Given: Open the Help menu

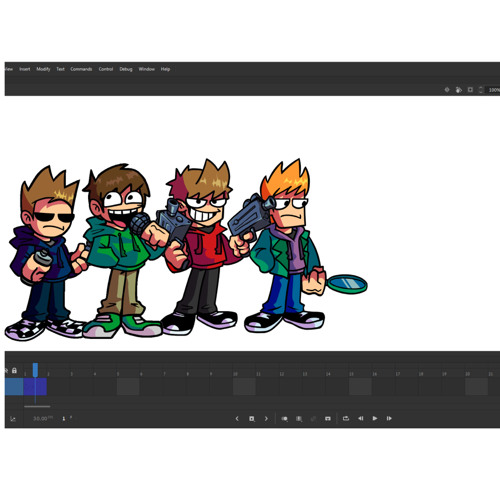Looking at the screenshot, I should pos(165,69).
